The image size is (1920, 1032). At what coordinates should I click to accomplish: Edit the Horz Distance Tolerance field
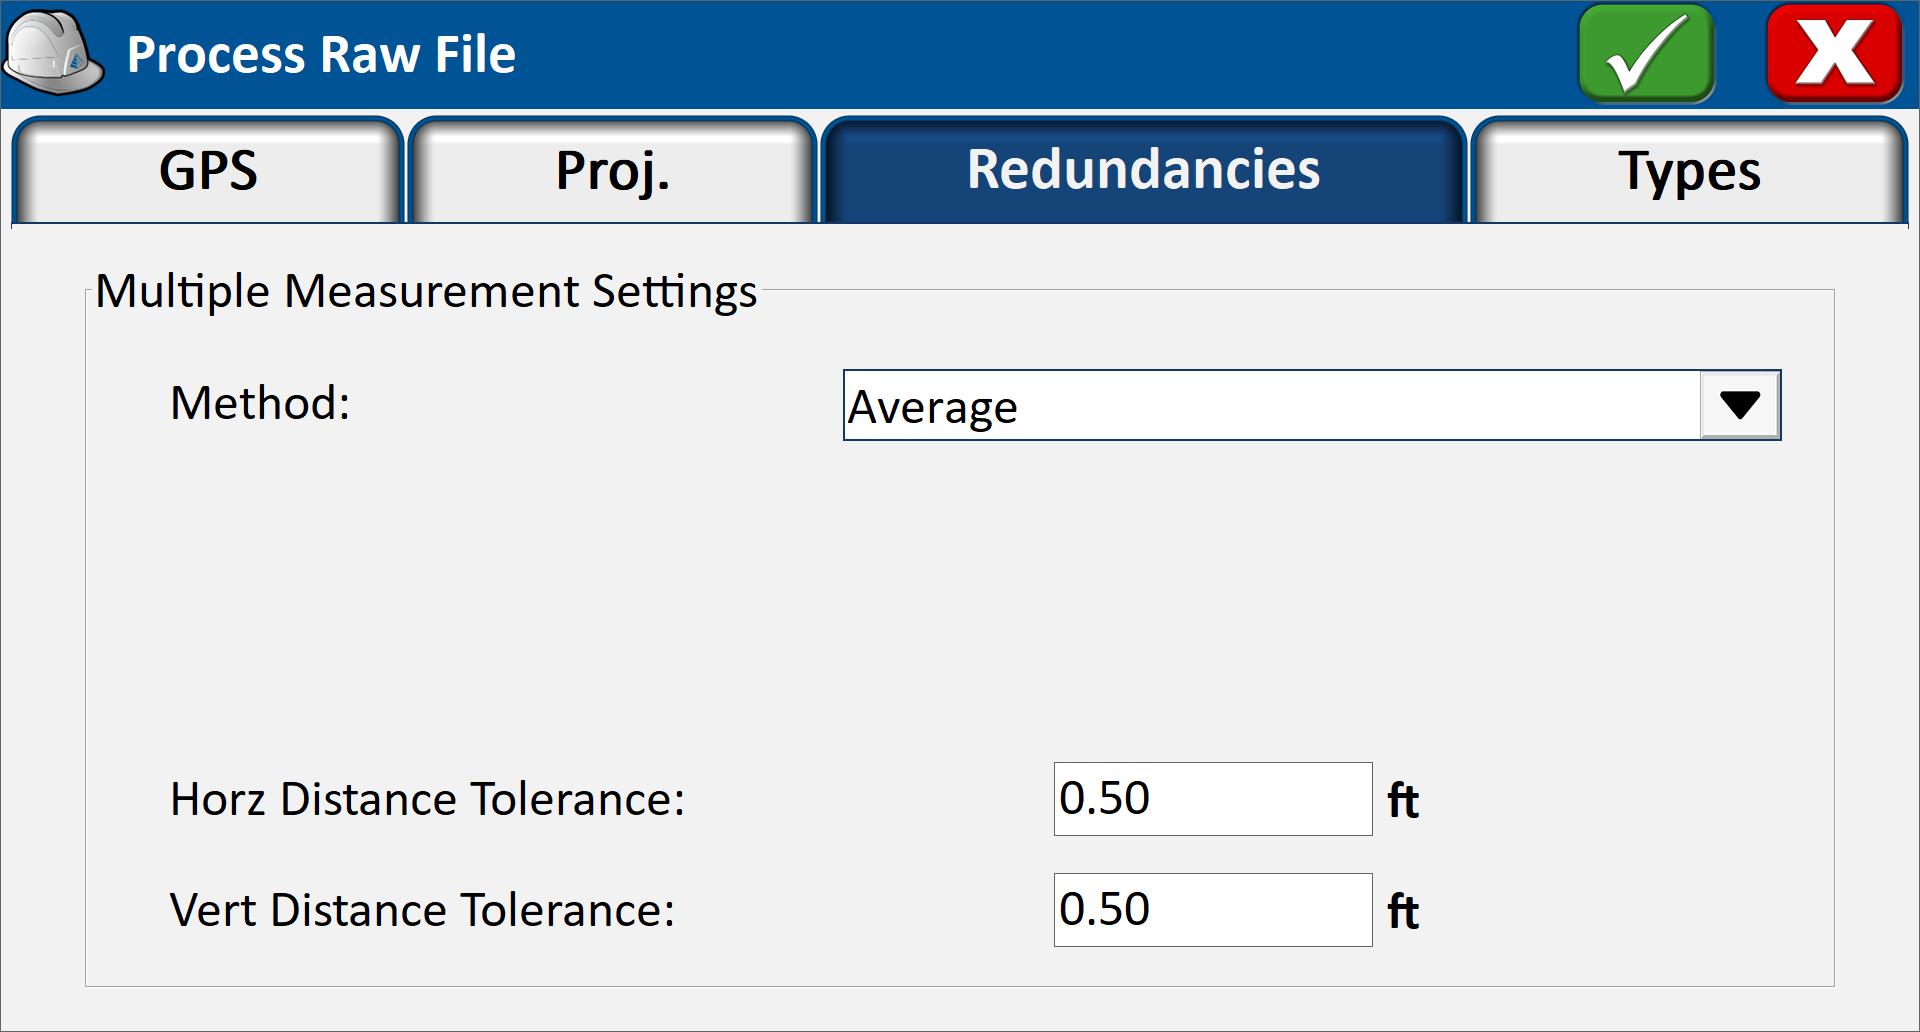(1213, 799)
